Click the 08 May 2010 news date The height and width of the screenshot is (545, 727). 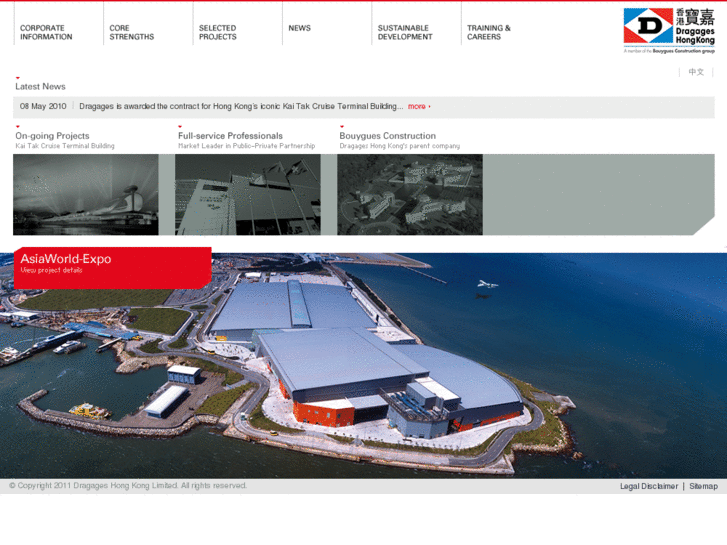(x=43, y=106)
